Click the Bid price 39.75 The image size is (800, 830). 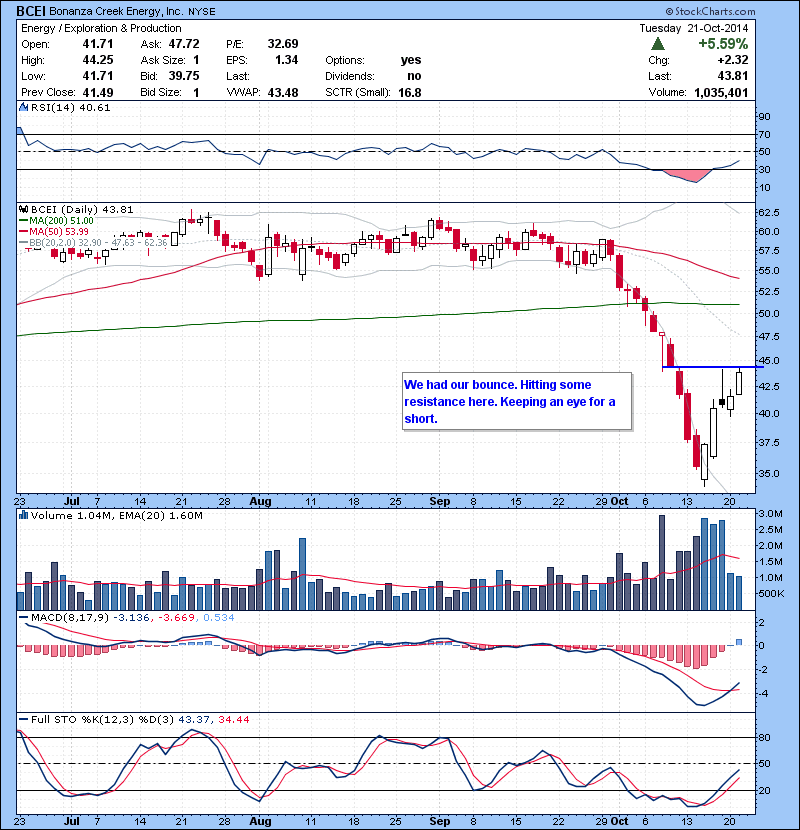(x=184, y=76)
